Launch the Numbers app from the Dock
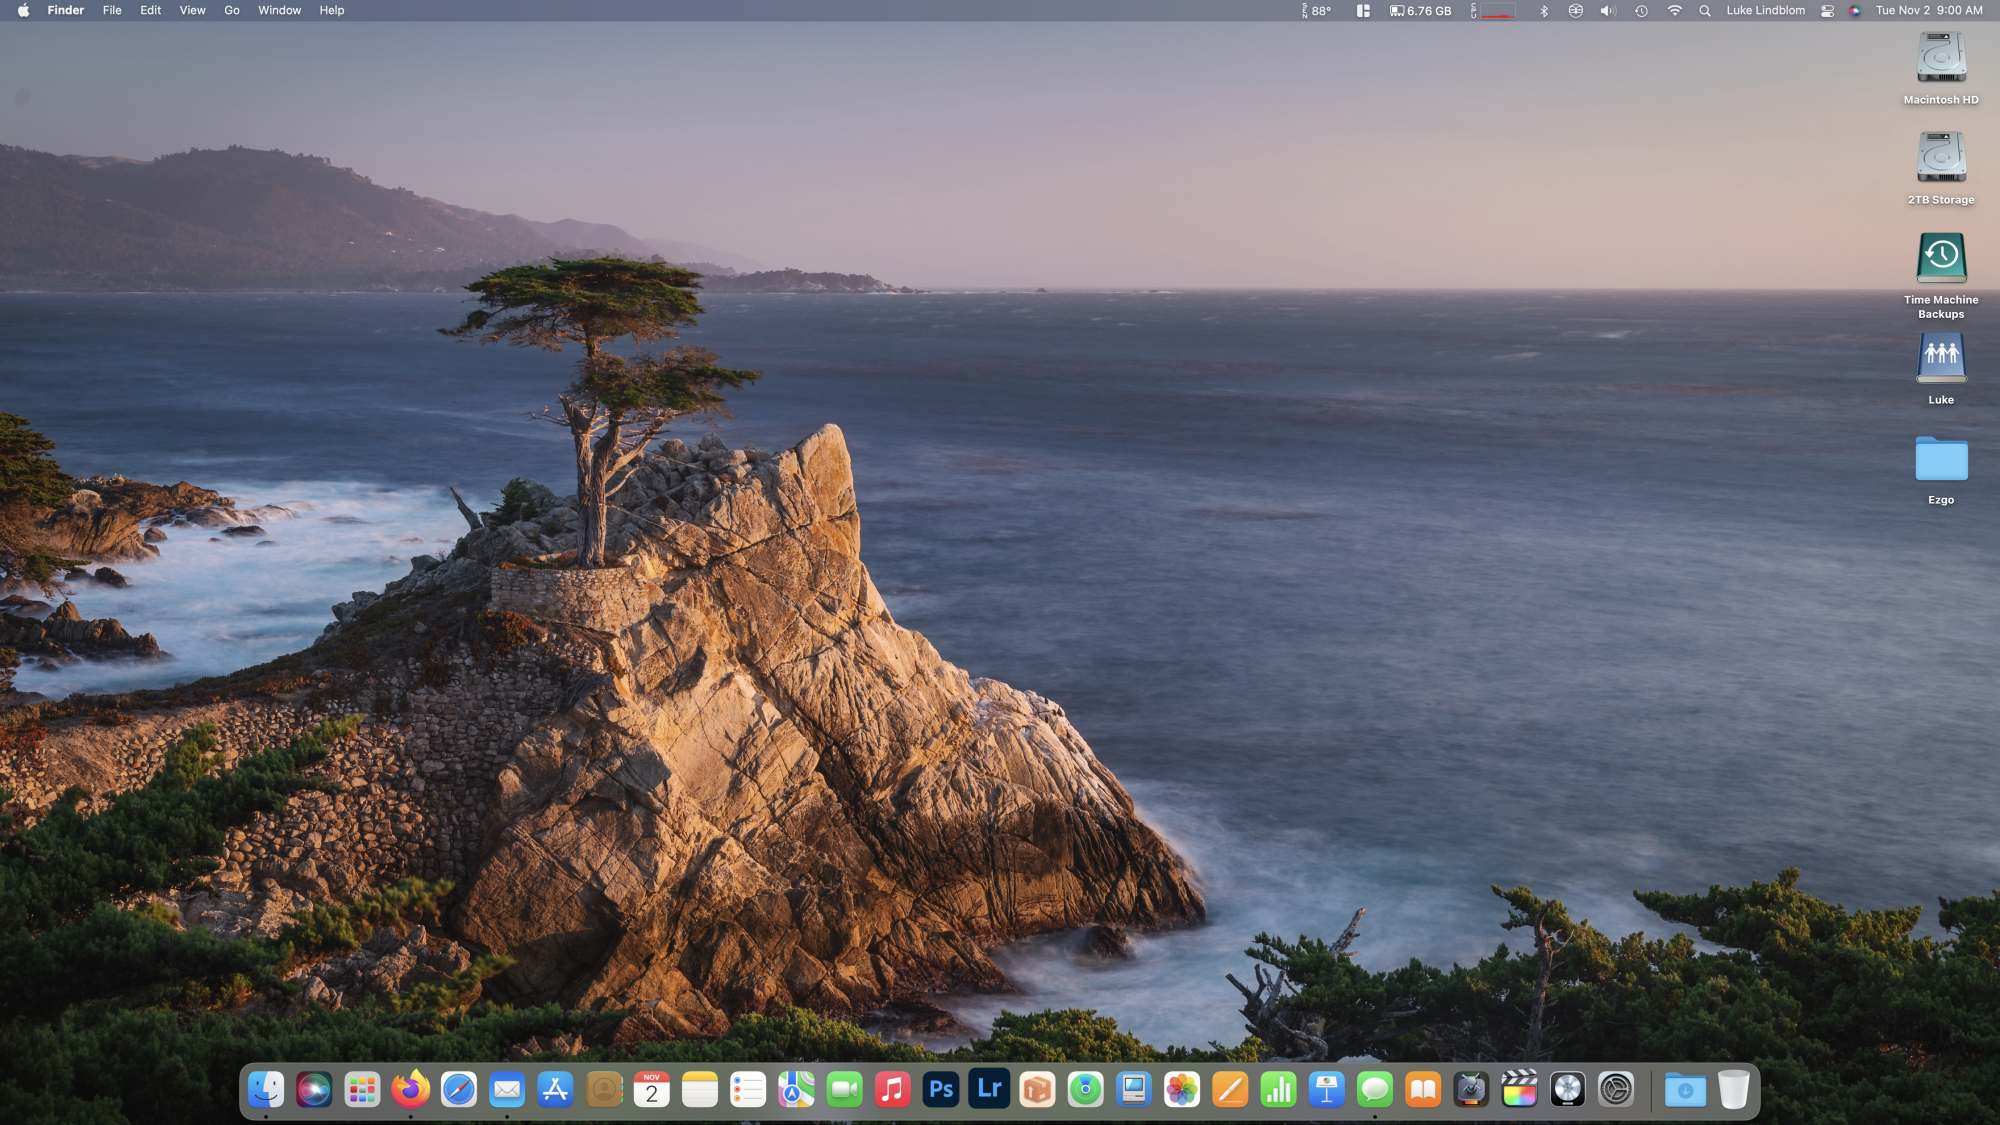This screenshot has height=1125, width=2000. [x=1278, y=1089]
